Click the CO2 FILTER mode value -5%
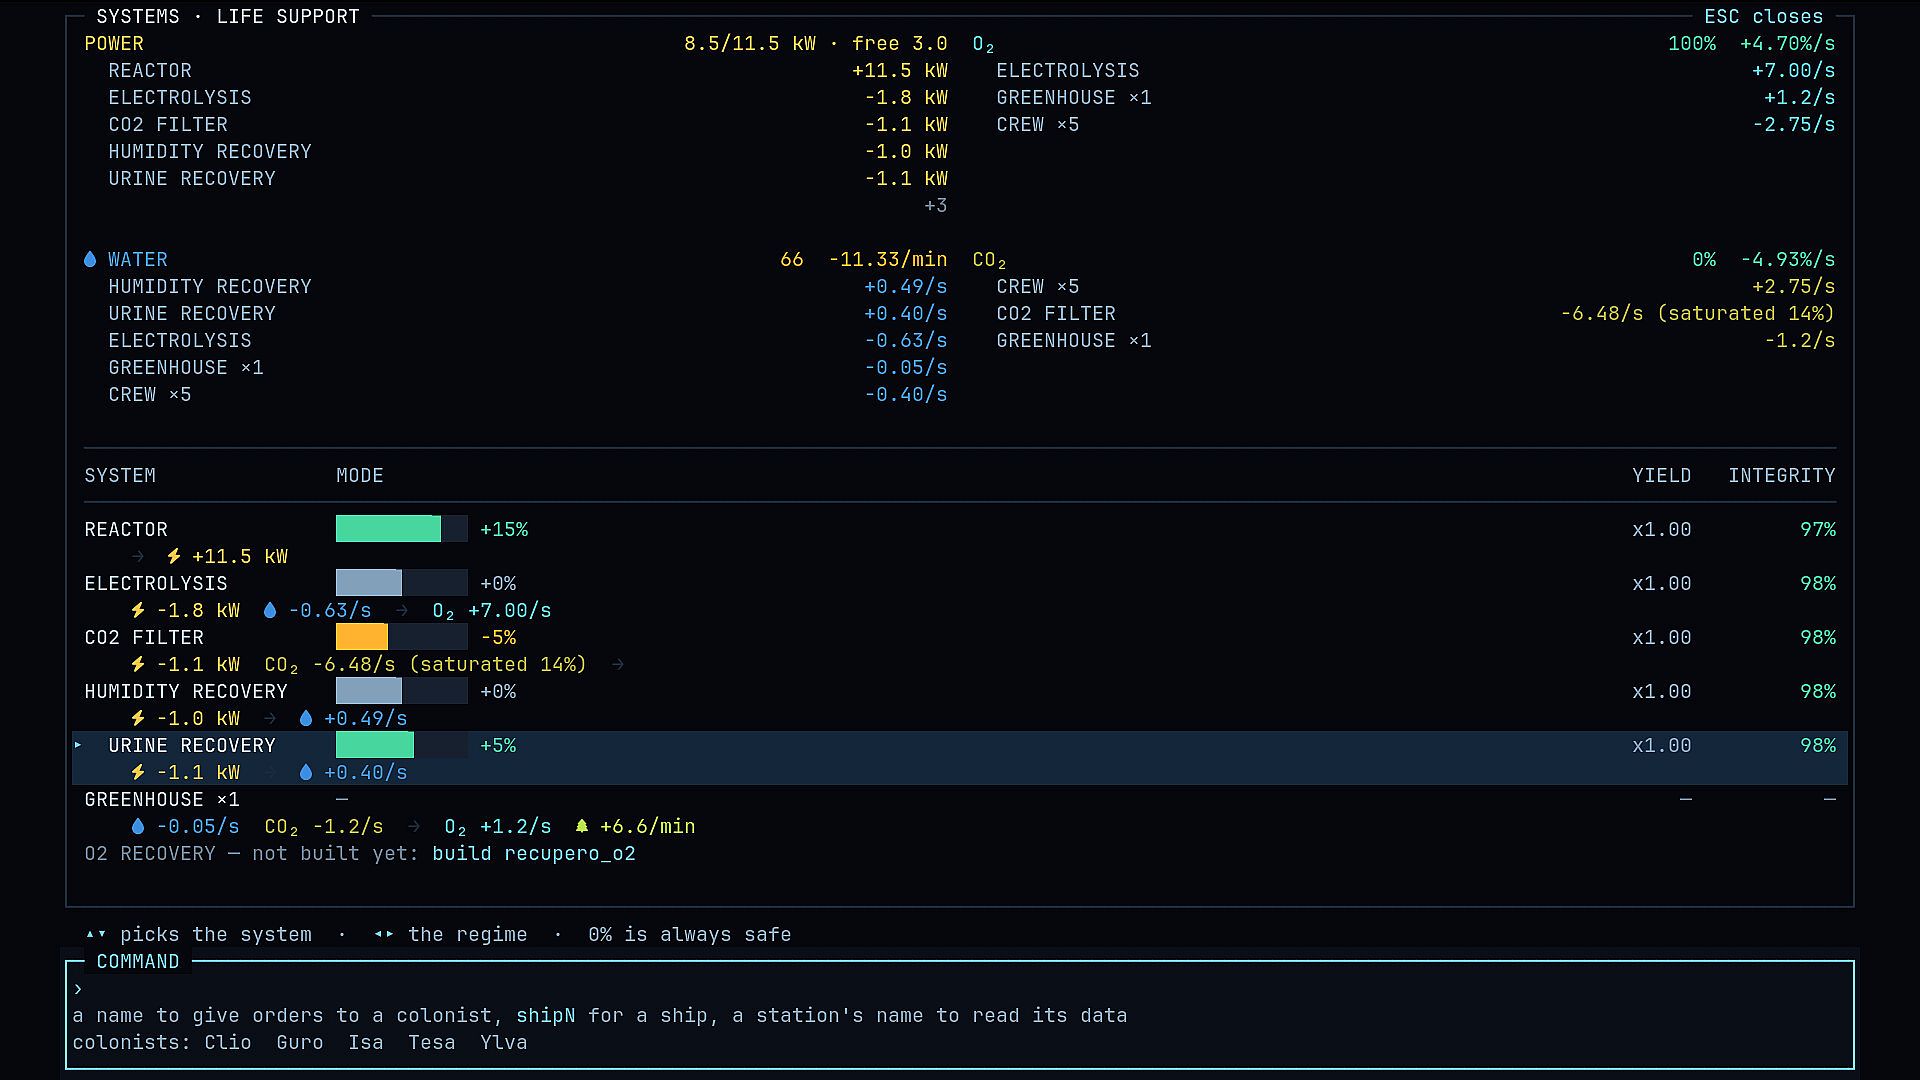1920x1080 pixels. click(x=498, y=637)
